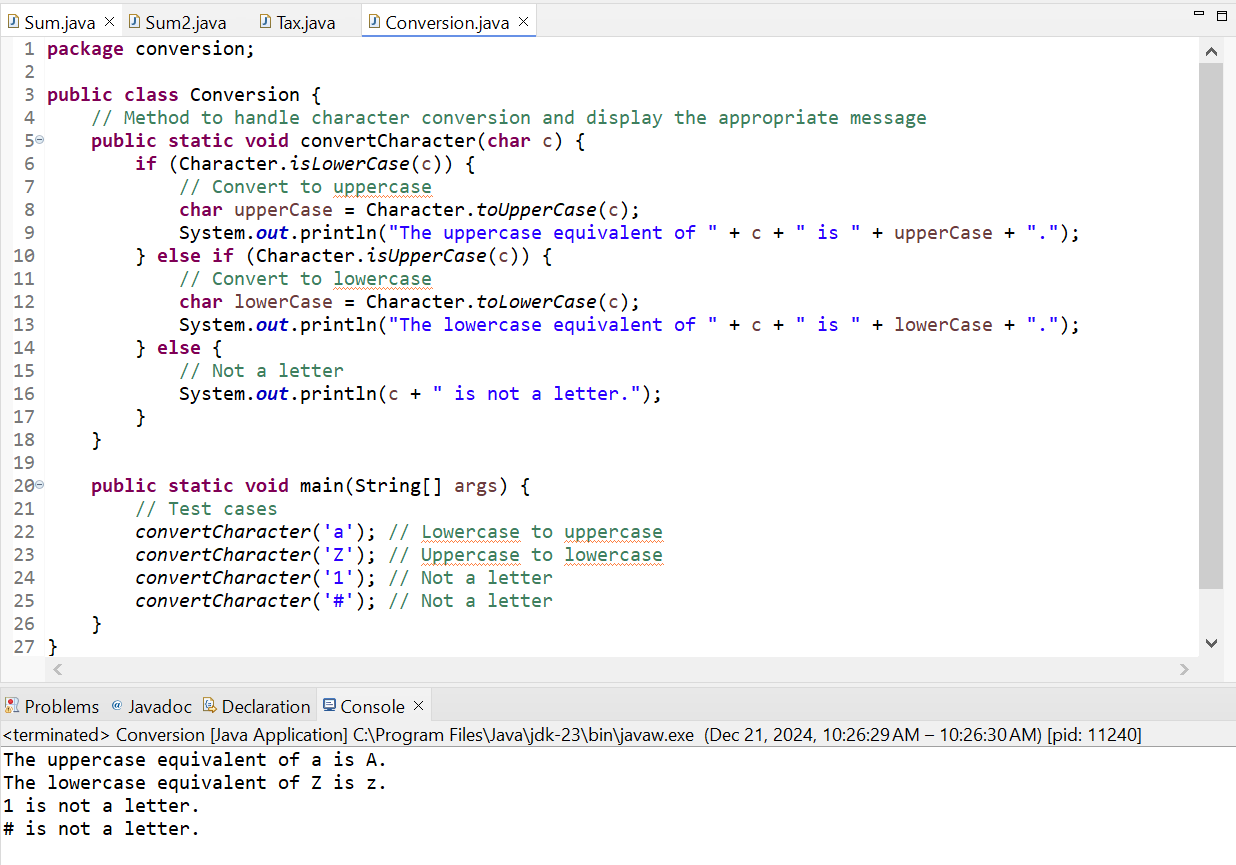Click the Declaration view icon
Image resolution: width=1236 pixels, height=865 pixels.
(210, 706)
